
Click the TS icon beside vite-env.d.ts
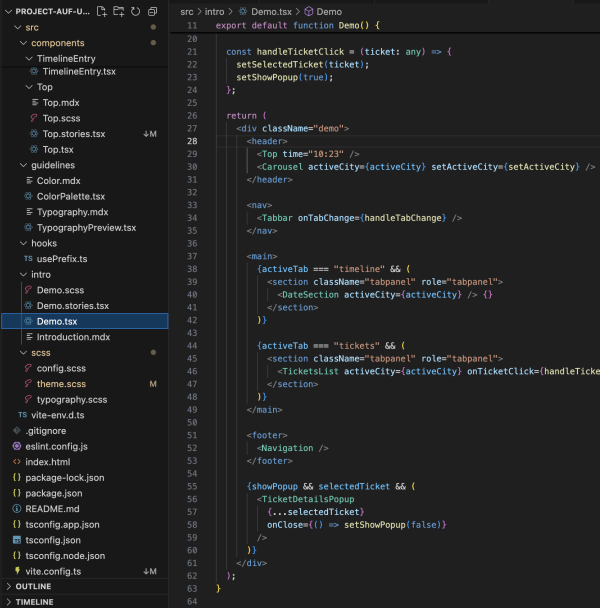point(22,415)
